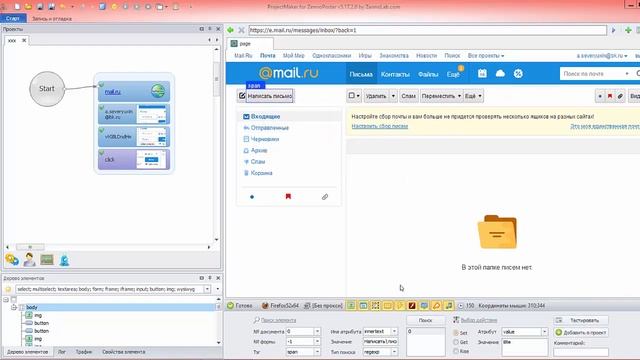The width and height of the screenshot is (640, 360).
Task: Filter unread with blue dot under folders
Action: 252,197
